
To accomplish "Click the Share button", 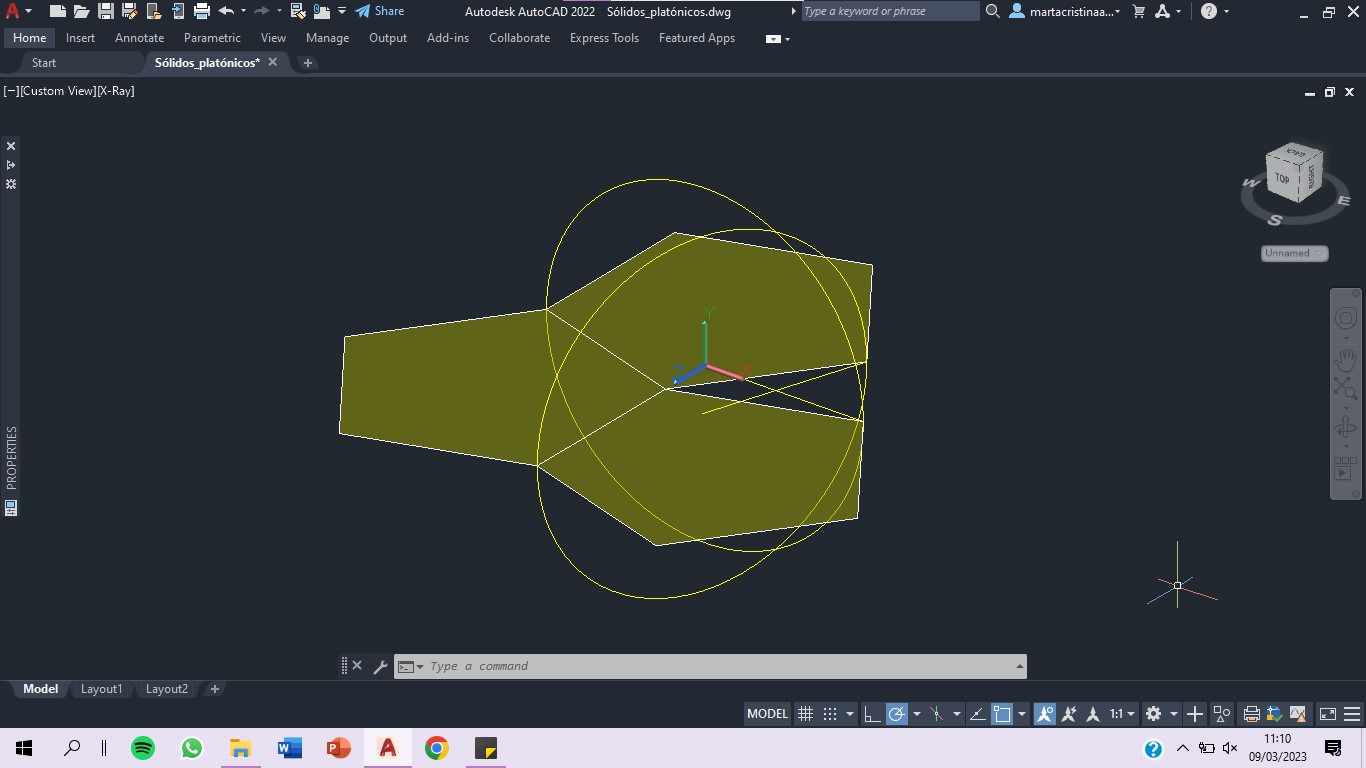I will (x=380, y=11).
